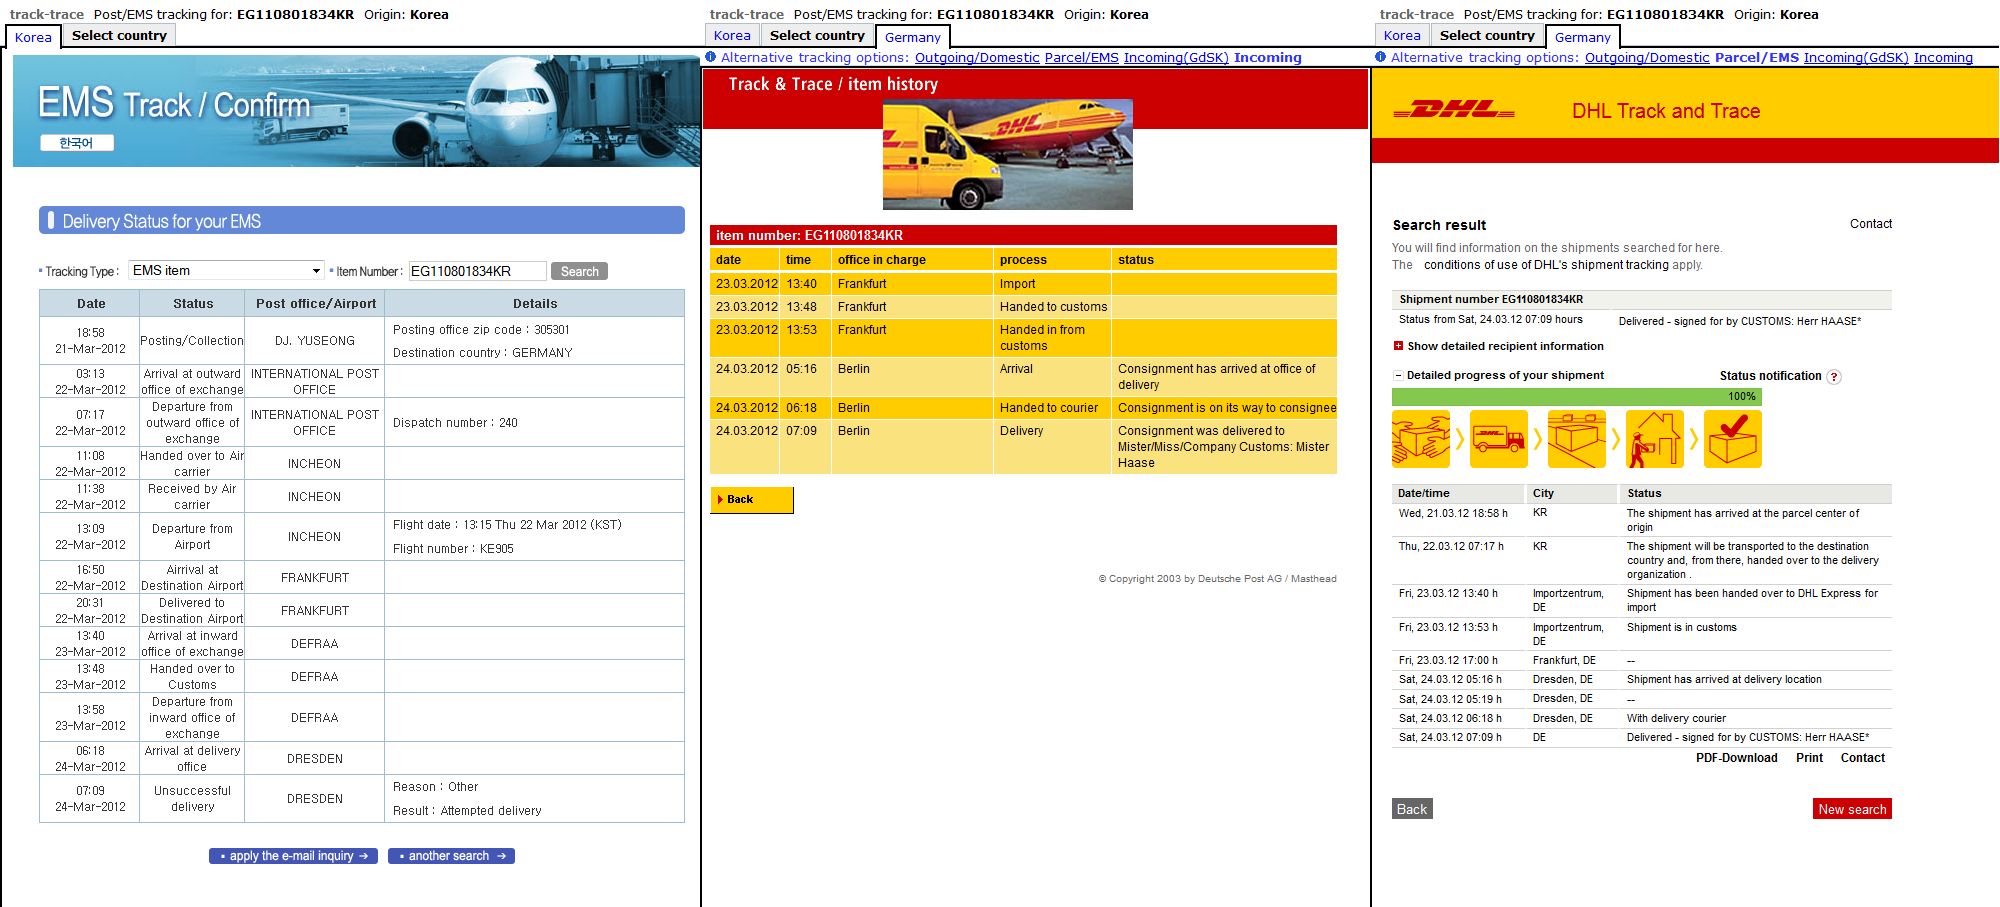Screen dimensions: 2000x907
Task: Click 'Consignment is on its way to consignee' cell
Action: point(1224,408)
